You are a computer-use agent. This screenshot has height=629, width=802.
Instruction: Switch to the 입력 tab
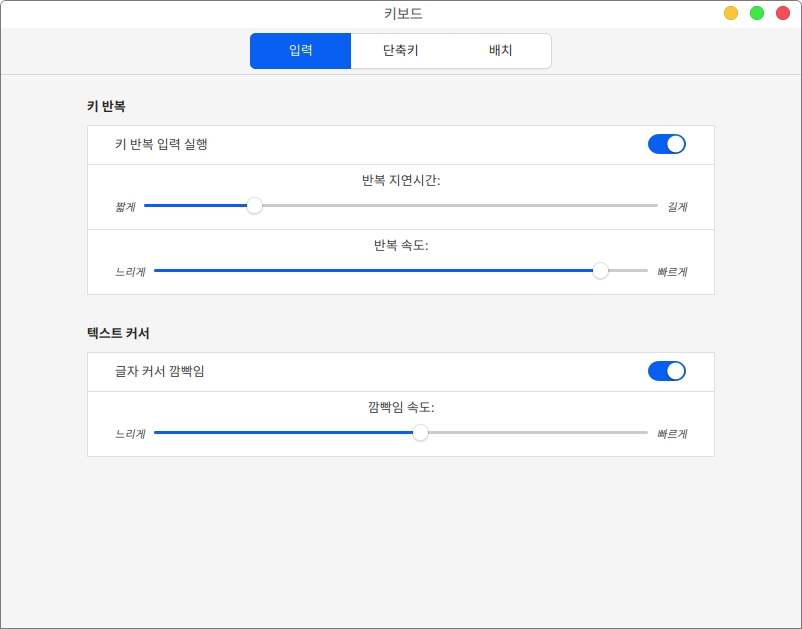(300, 51)
